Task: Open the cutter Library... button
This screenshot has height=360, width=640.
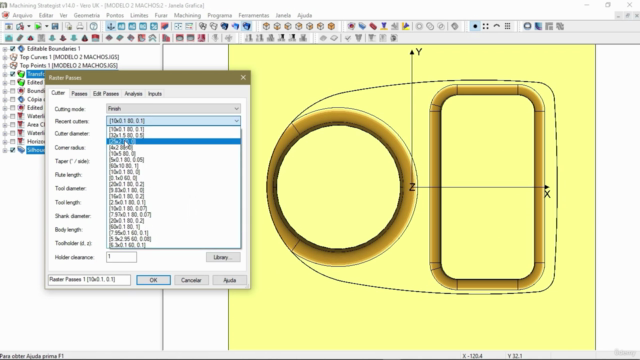Action: (x=223, y=258)
